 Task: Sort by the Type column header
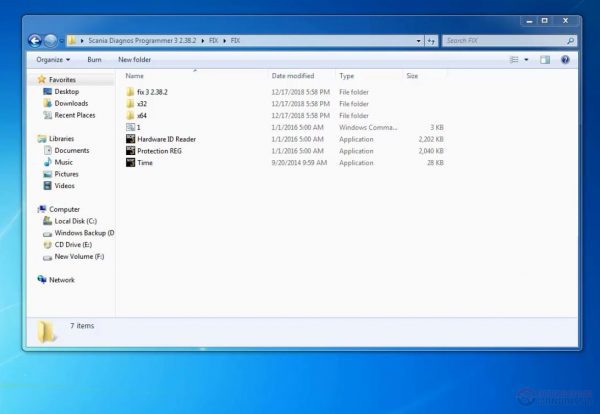[346, 76]
